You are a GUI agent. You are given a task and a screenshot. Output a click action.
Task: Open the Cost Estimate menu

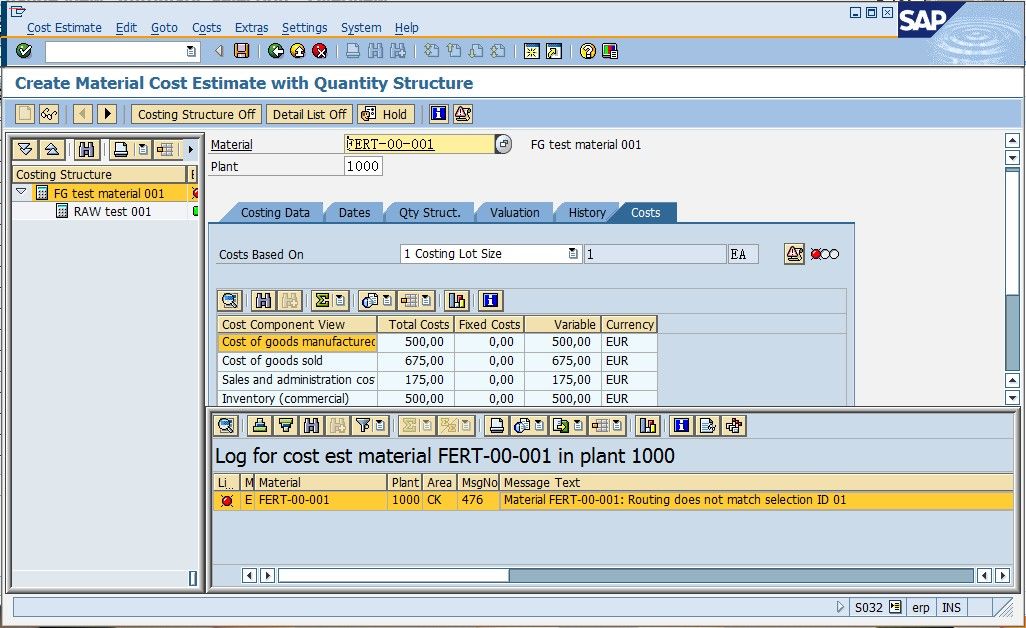pos(64,27)
